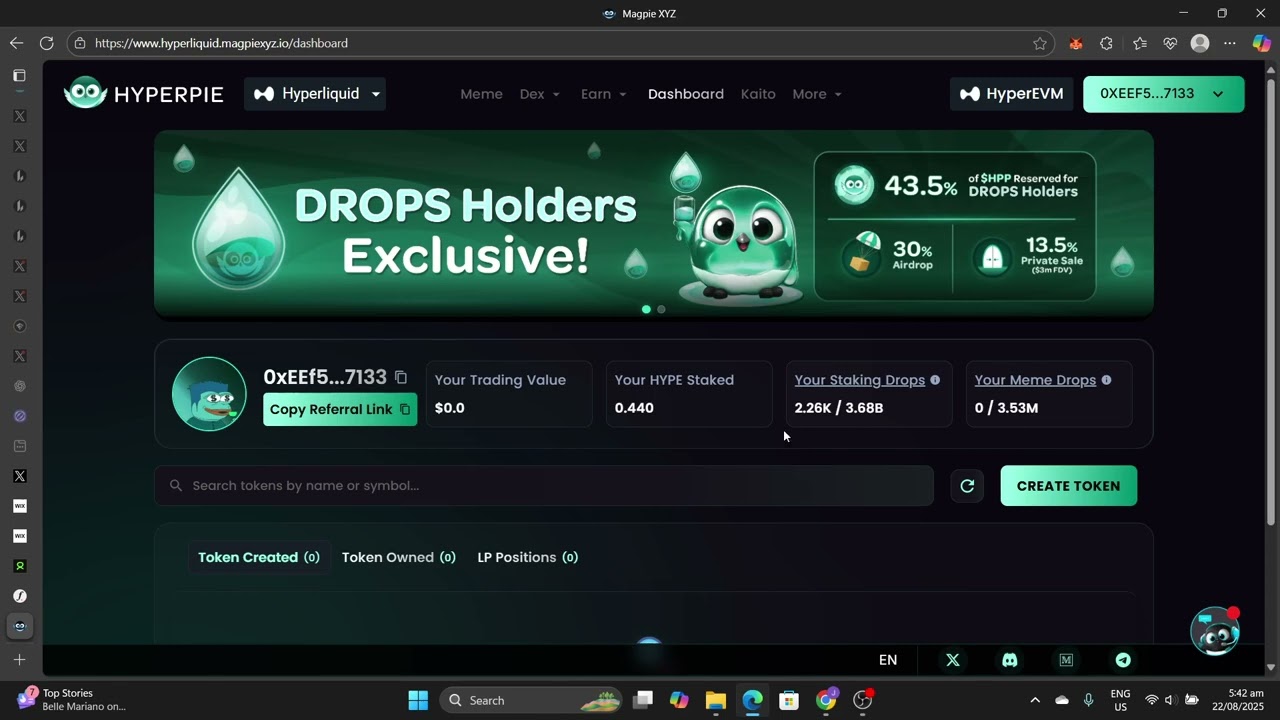
Task: Open the Your Staking Drops link
Action: pyautogui.click(x=859, y=380)
